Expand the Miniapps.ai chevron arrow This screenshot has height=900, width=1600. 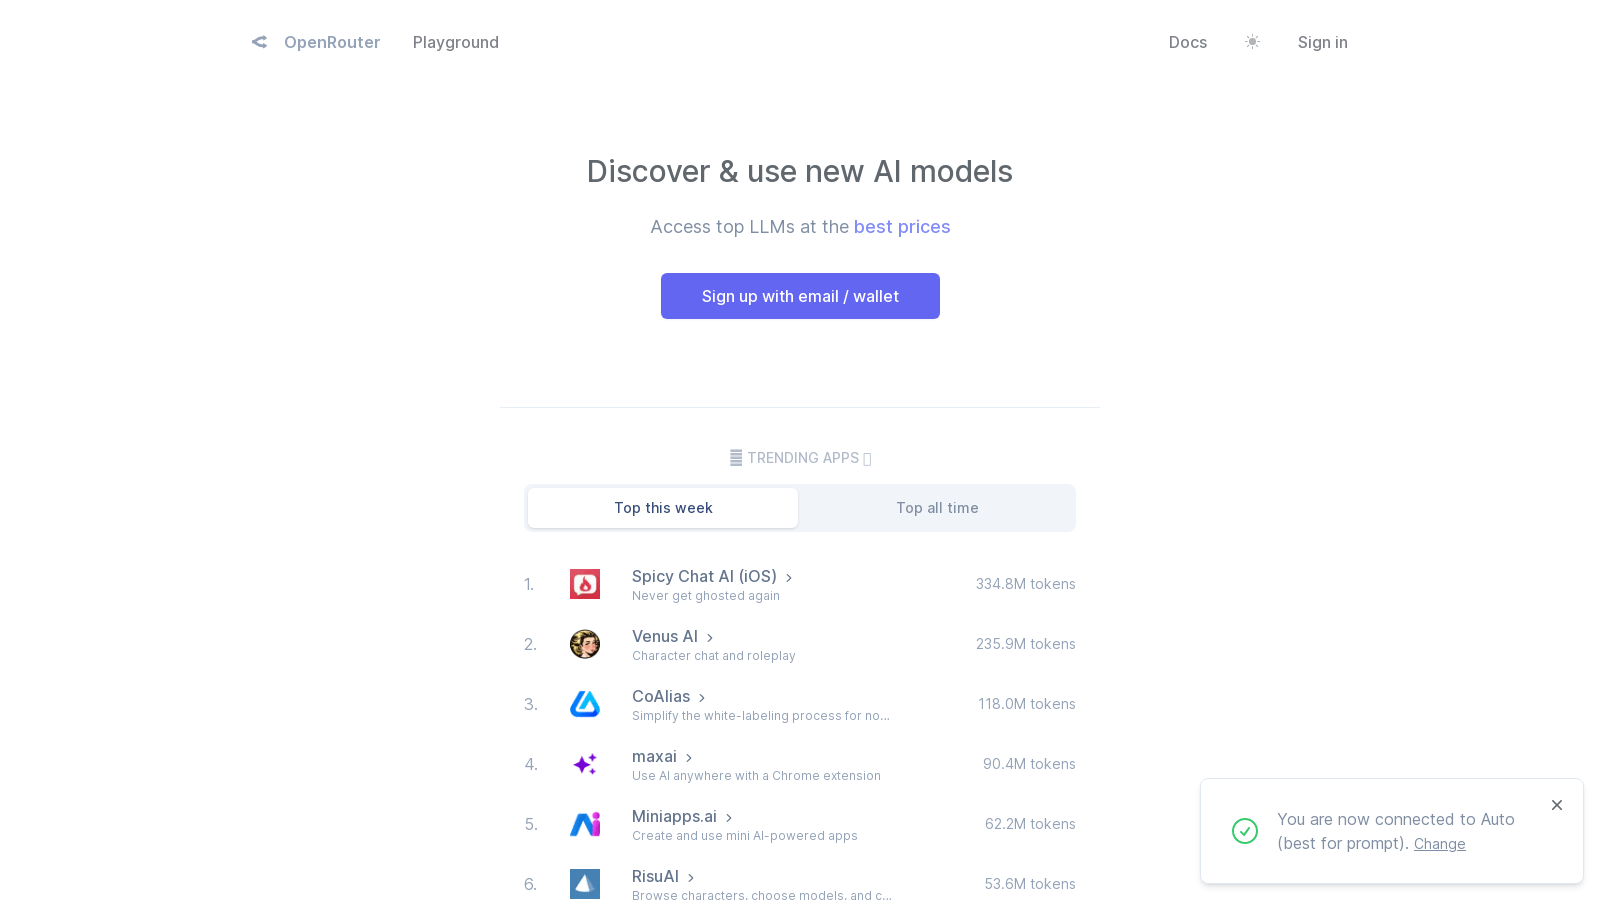(729, 818)
